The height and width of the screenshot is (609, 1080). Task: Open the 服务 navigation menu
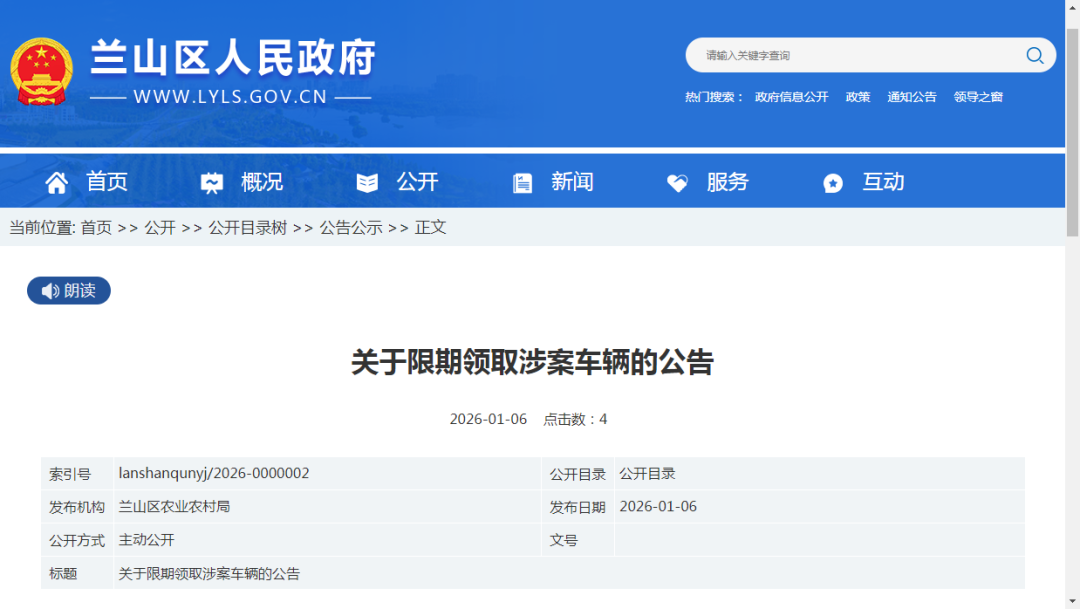pyautogui.click(x=727, y=182)
